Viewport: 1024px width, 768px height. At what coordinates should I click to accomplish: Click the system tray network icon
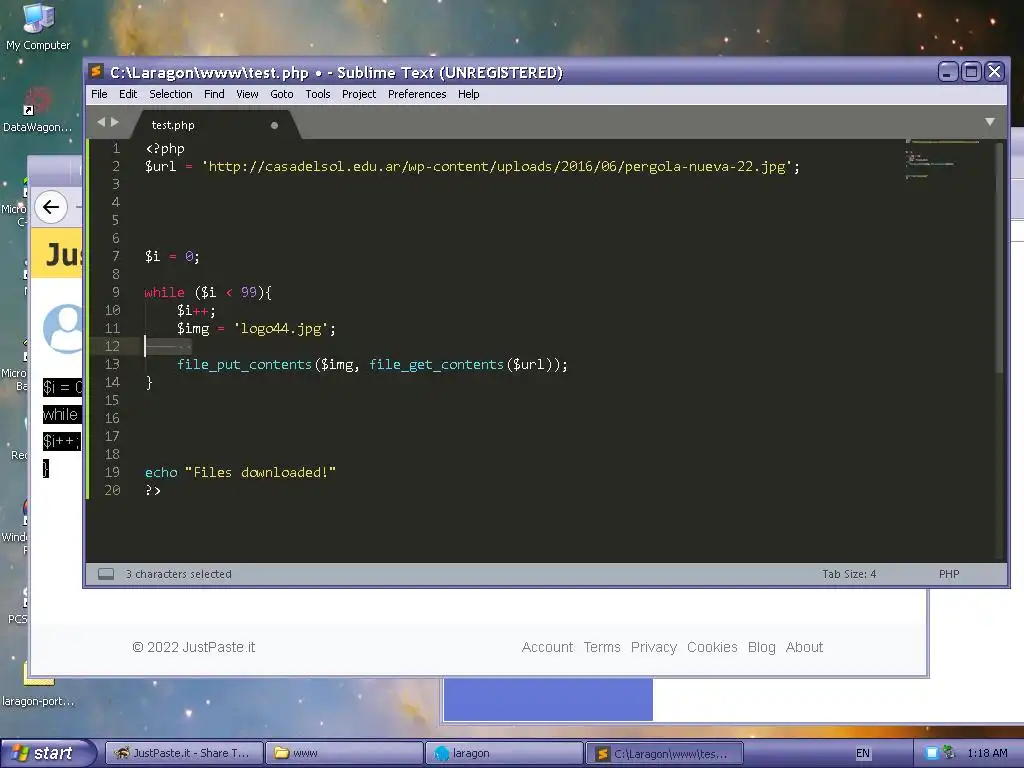click(x=948, y=752)
